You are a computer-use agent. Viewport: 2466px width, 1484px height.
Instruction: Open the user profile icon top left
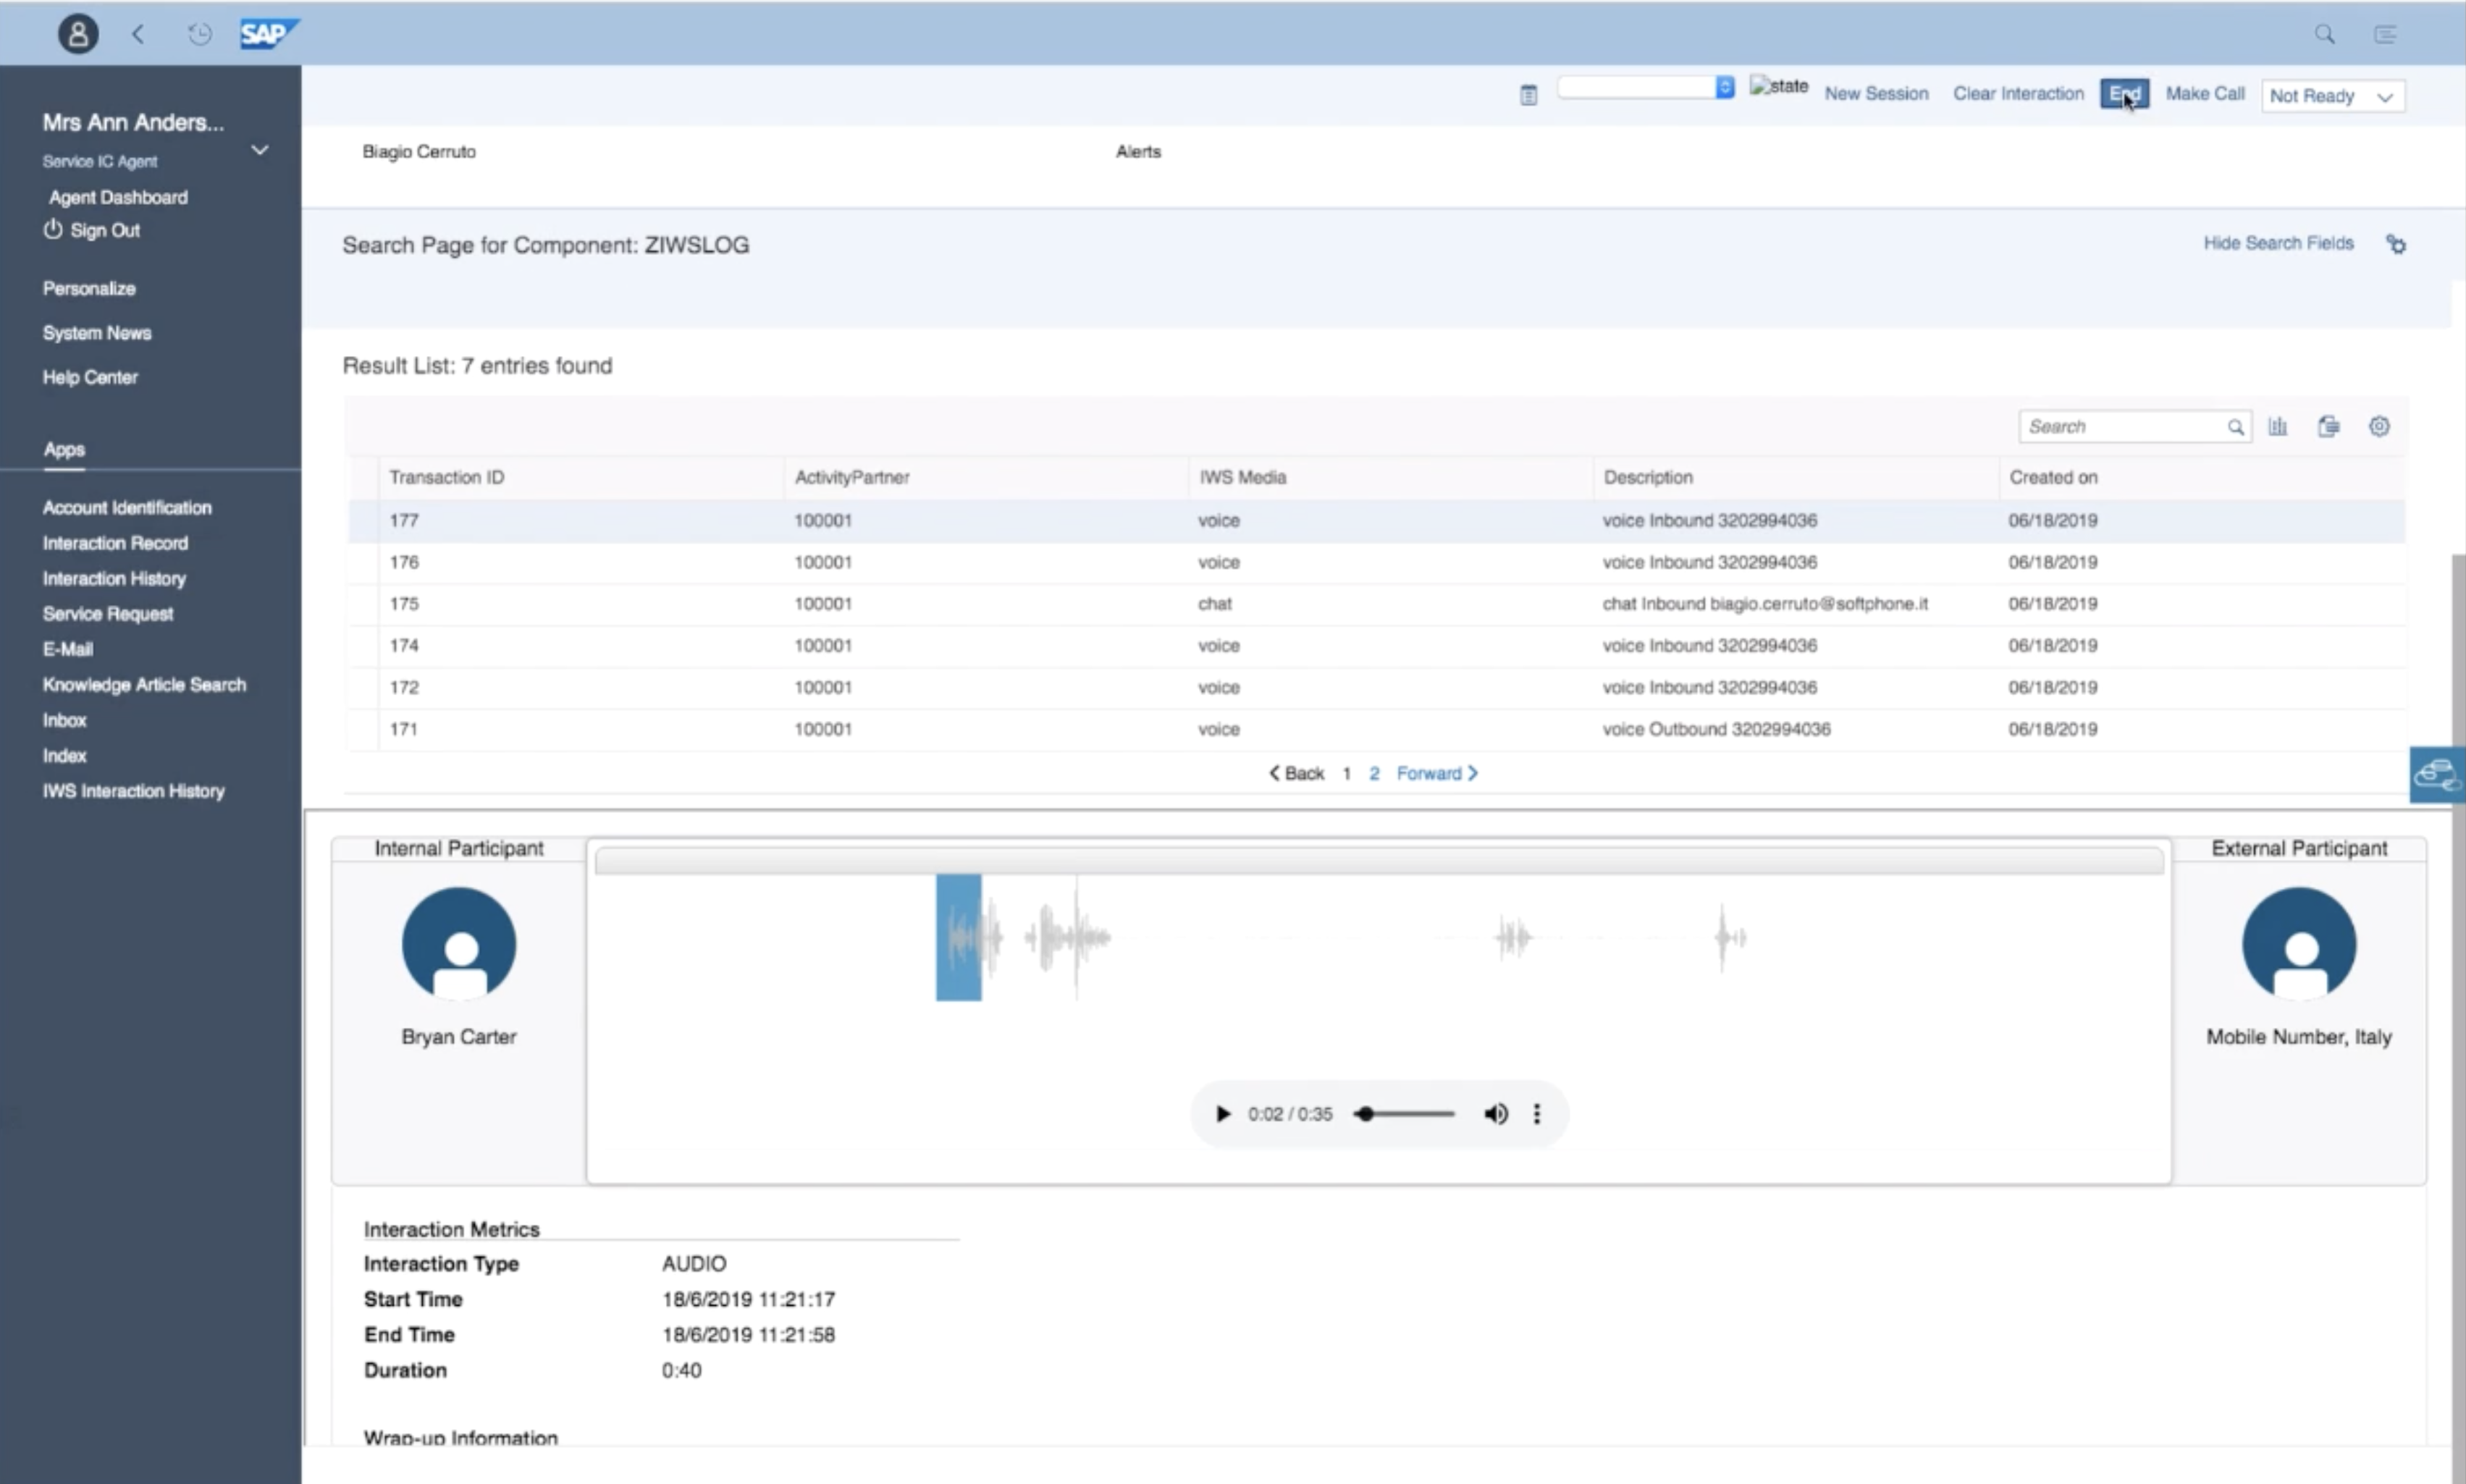[x=78, y=33]
